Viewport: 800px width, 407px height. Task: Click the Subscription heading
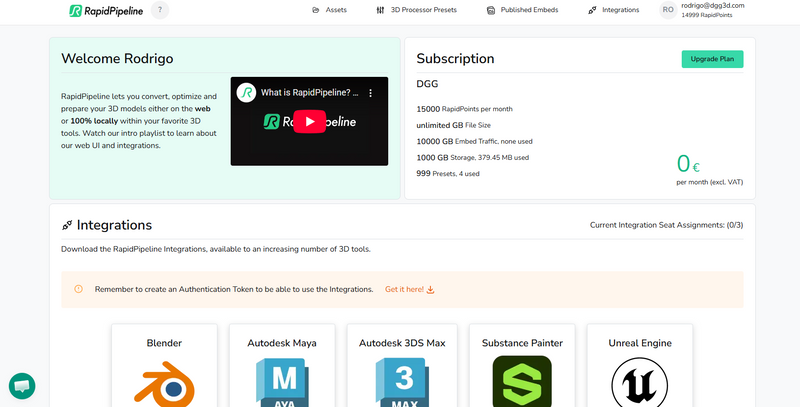[455, 59]
